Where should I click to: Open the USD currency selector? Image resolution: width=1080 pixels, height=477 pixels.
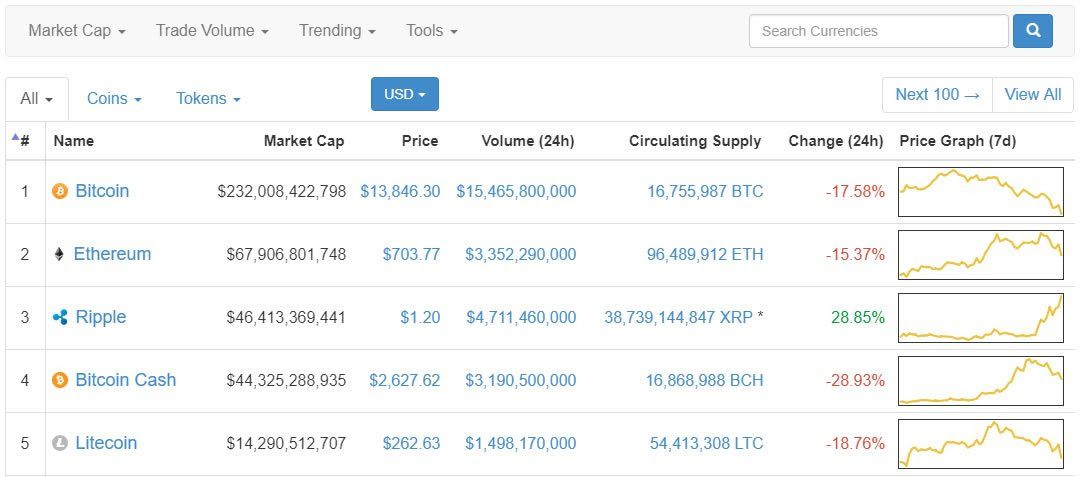[x=405, y=94]
